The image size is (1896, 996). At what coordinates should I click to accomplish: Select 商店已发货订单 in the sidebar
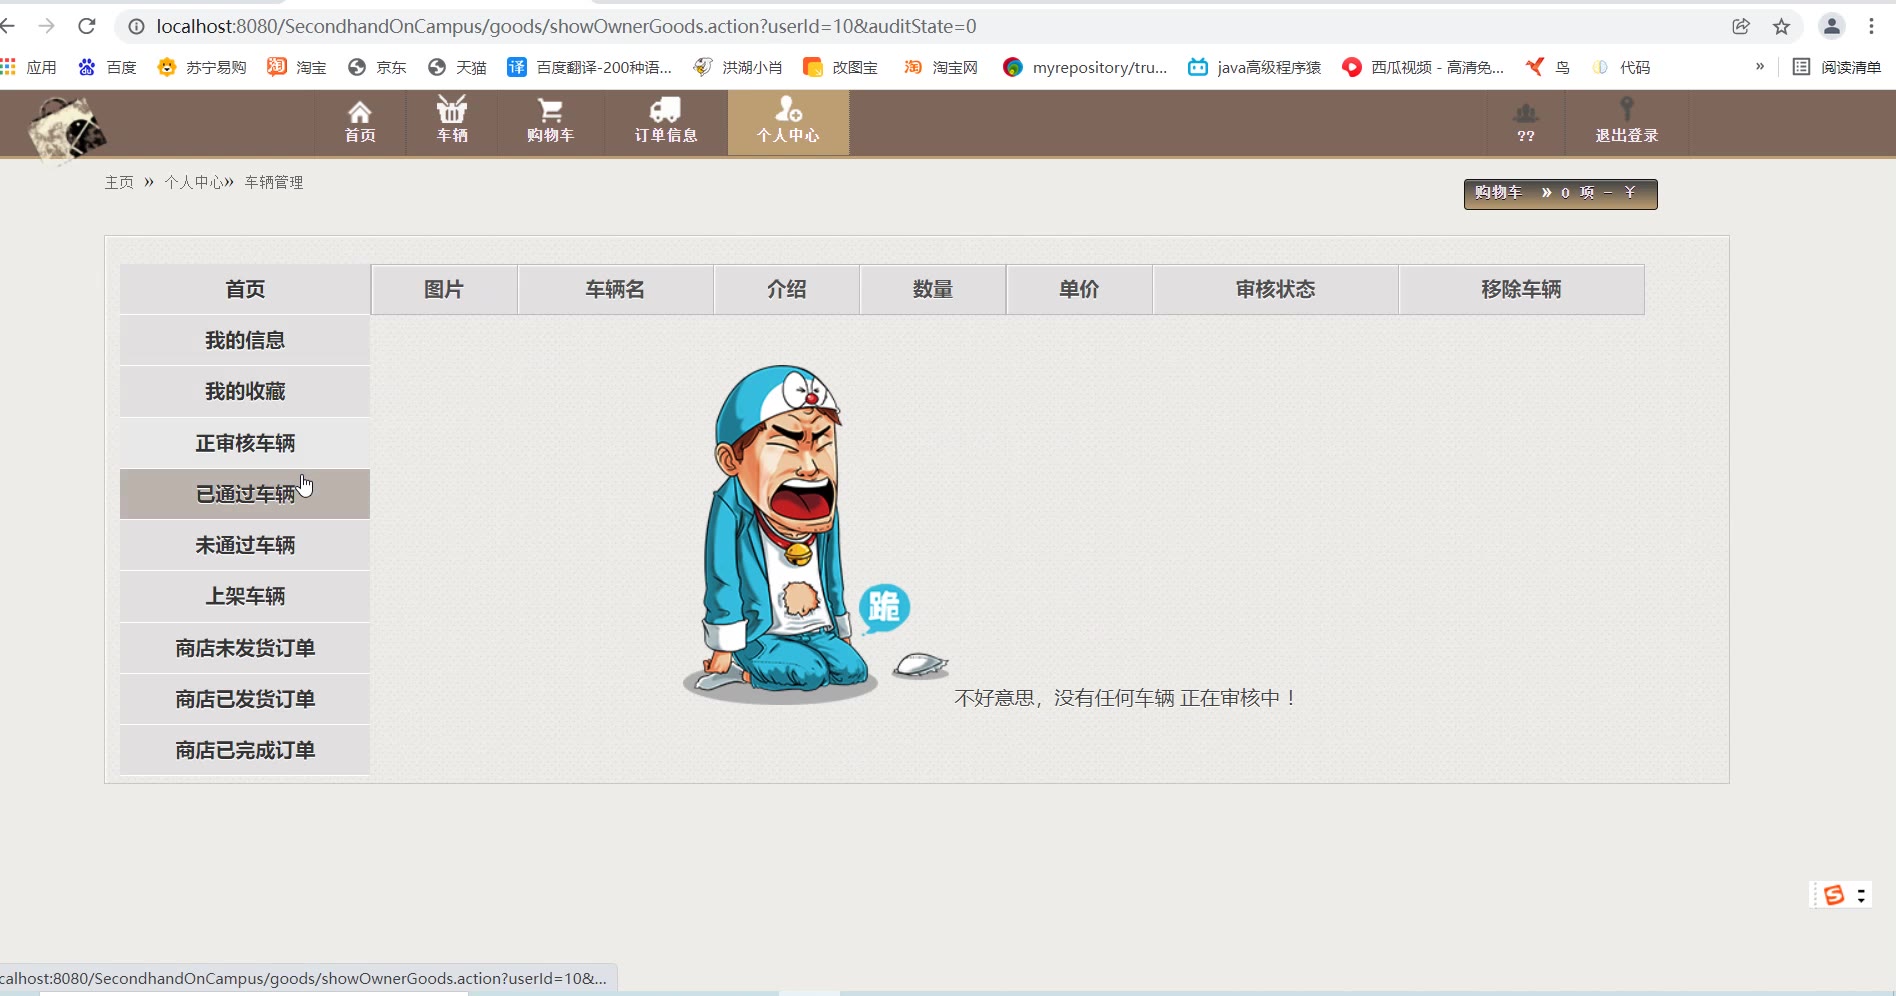(x=245, y=699)
